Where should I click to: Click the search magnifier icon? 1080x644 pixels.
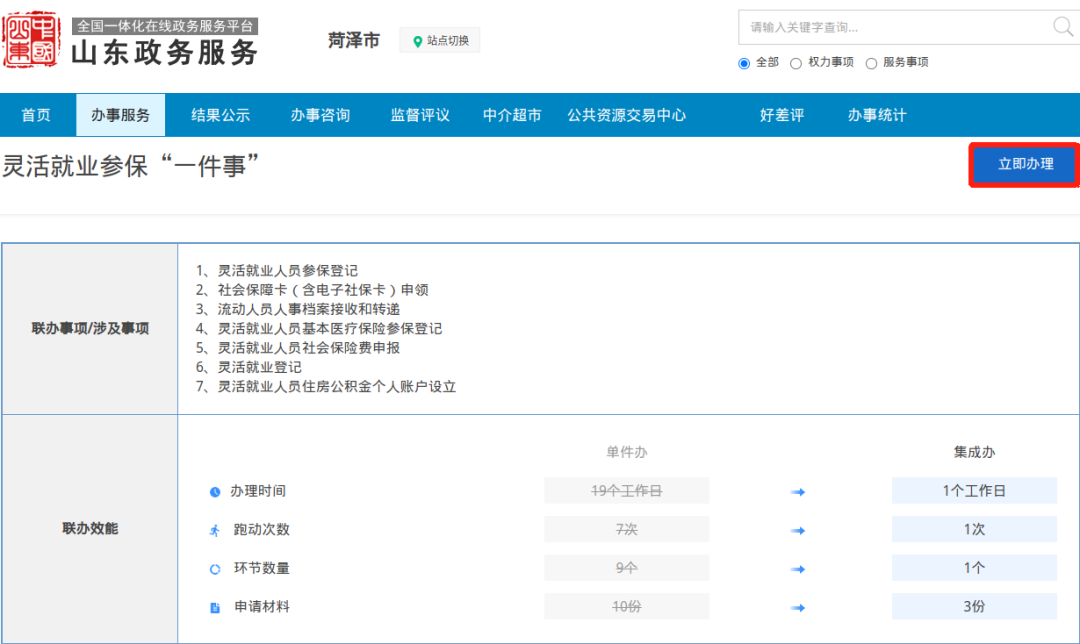pos(1063,27)
